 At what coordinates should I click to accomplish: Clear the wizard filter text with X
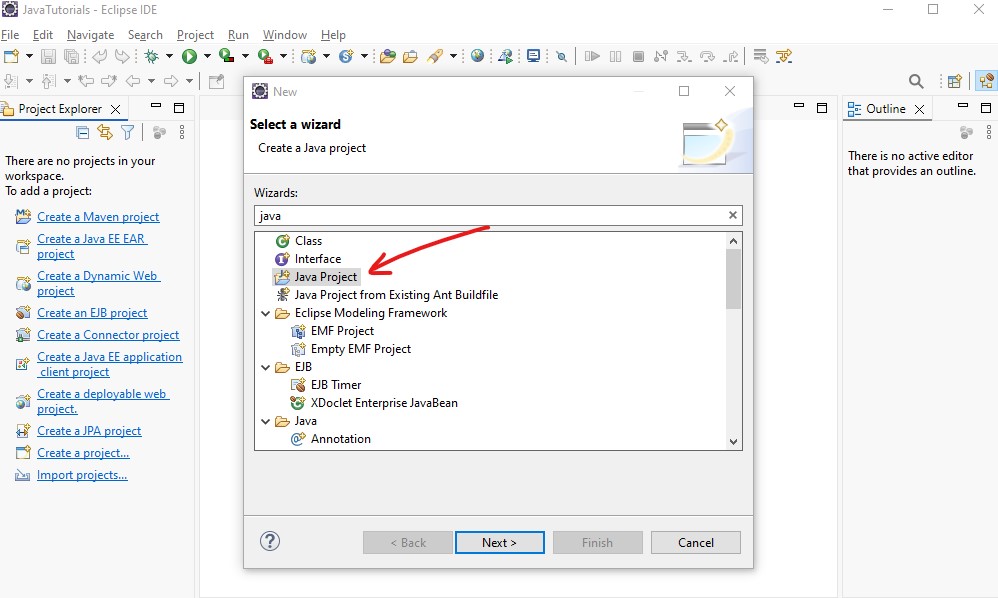[x=733, y=215]
